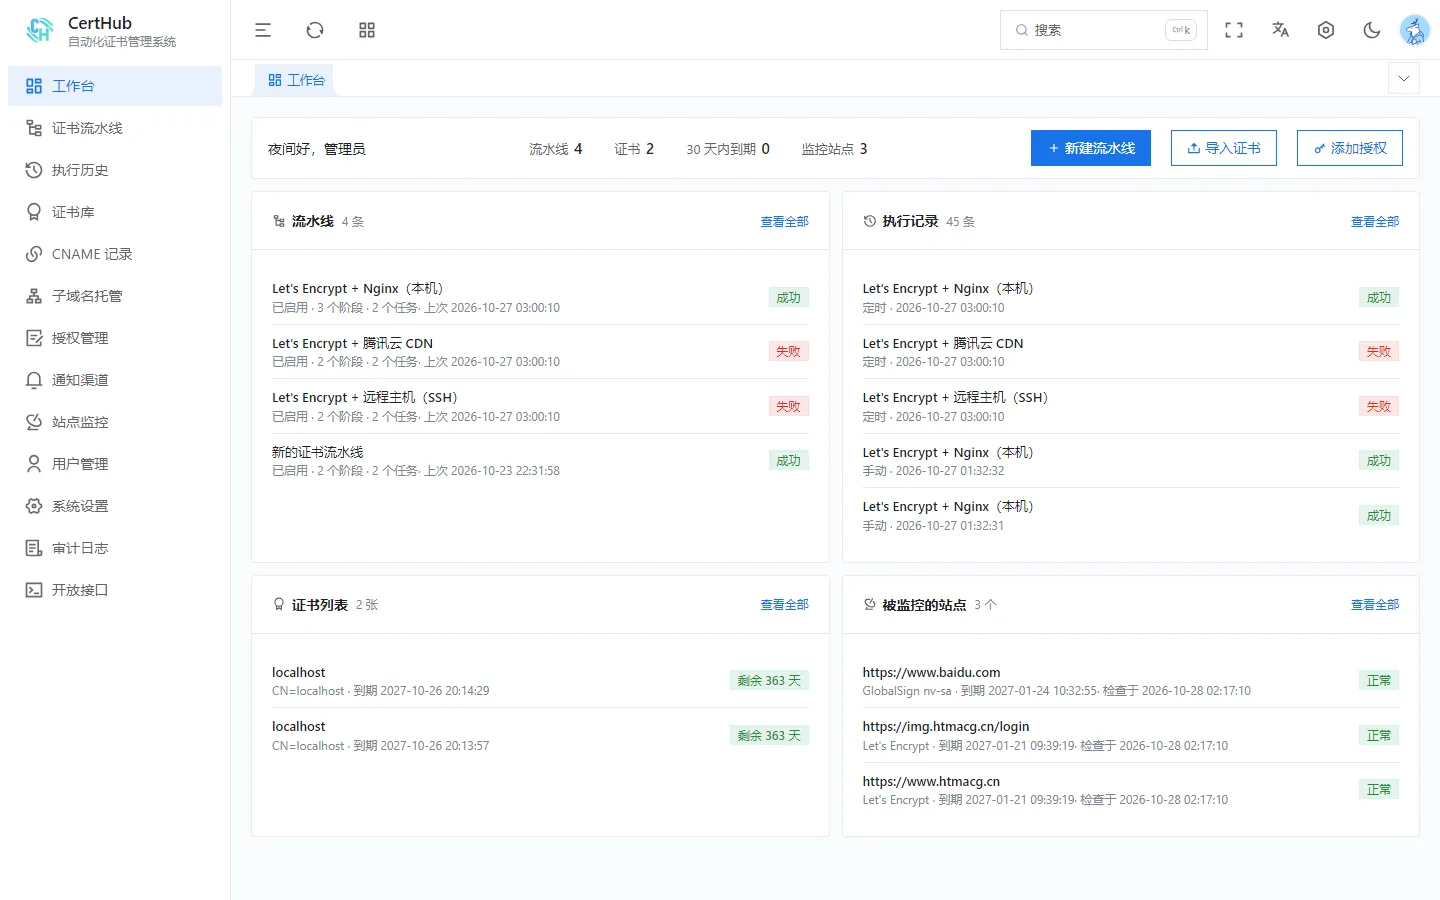Viewport: 1440px width, 900px height.
Task: Open the language translation icon
Action: 1280,30
